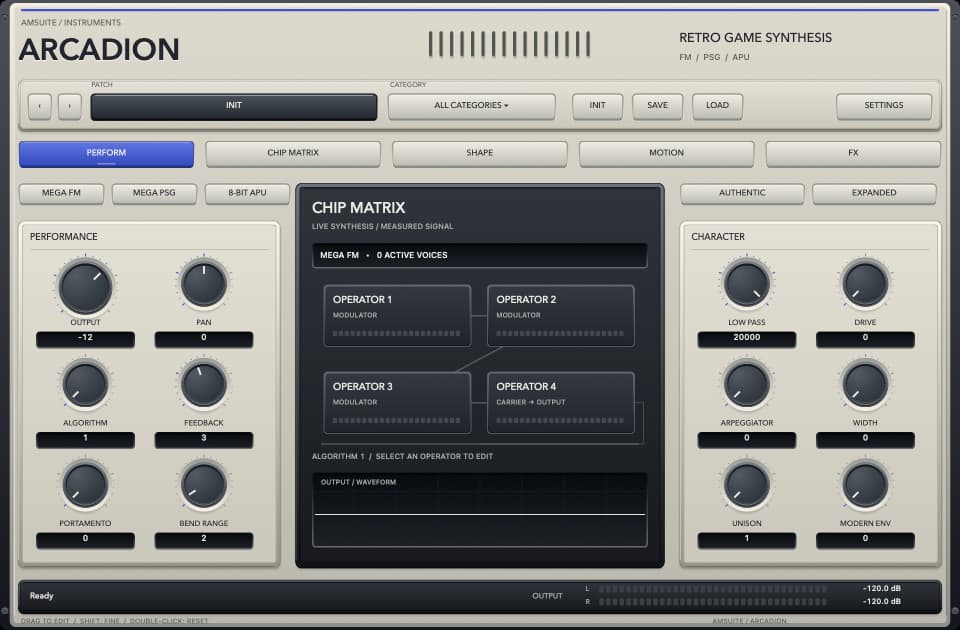The width and height of the screenshot is (960, 630).
Task: Open the ALL CATEGORIES dropdown
Action: point(471,106)
